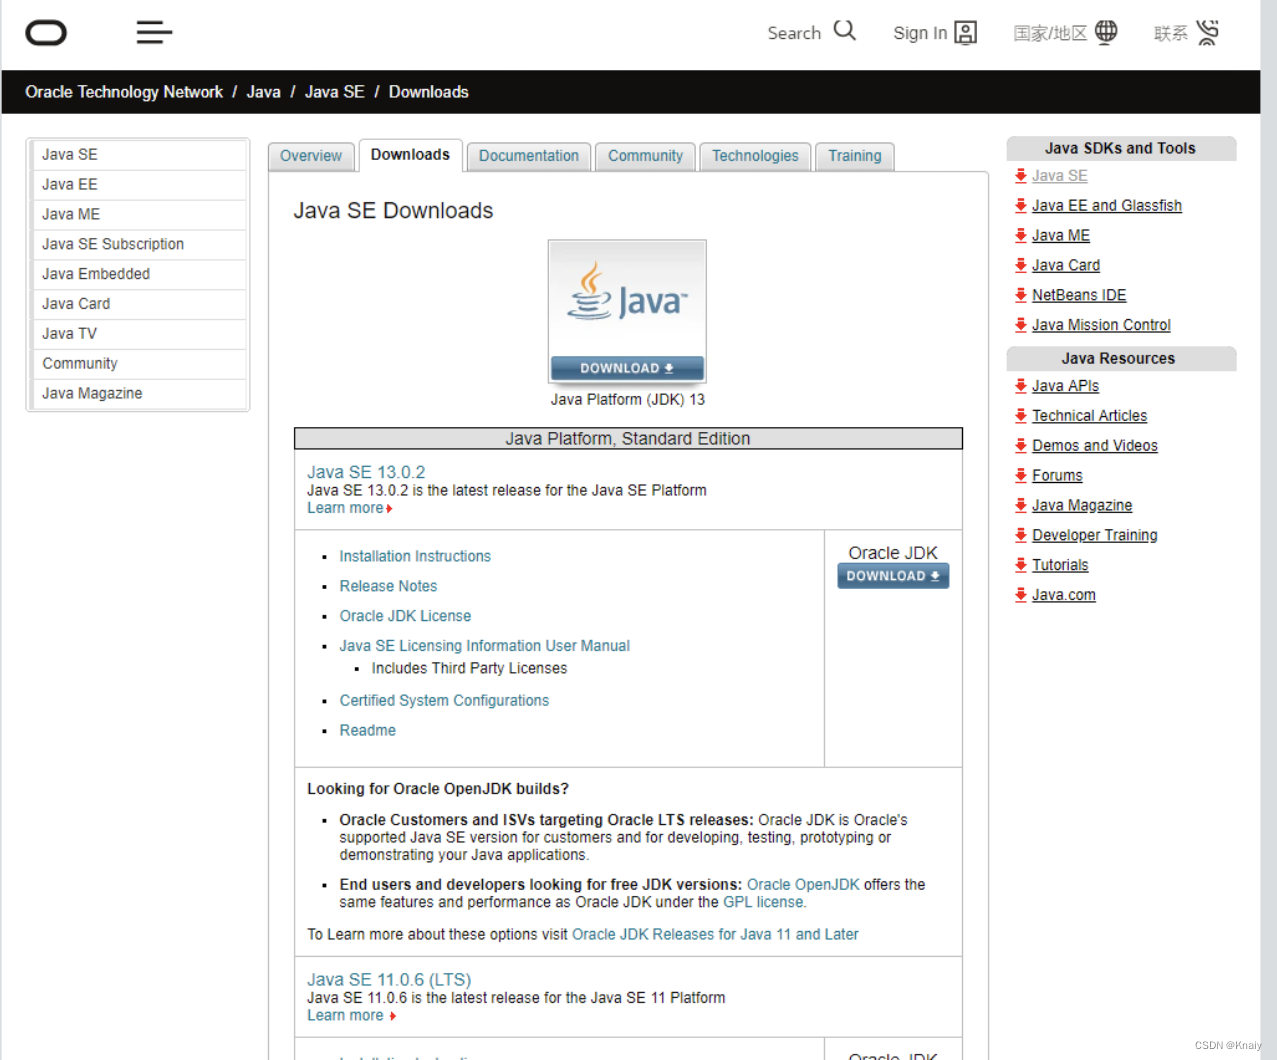The width and height of the screenshot is (1277, 1060).
Task: Select Java EE in left sidebar
Action: 138,185
